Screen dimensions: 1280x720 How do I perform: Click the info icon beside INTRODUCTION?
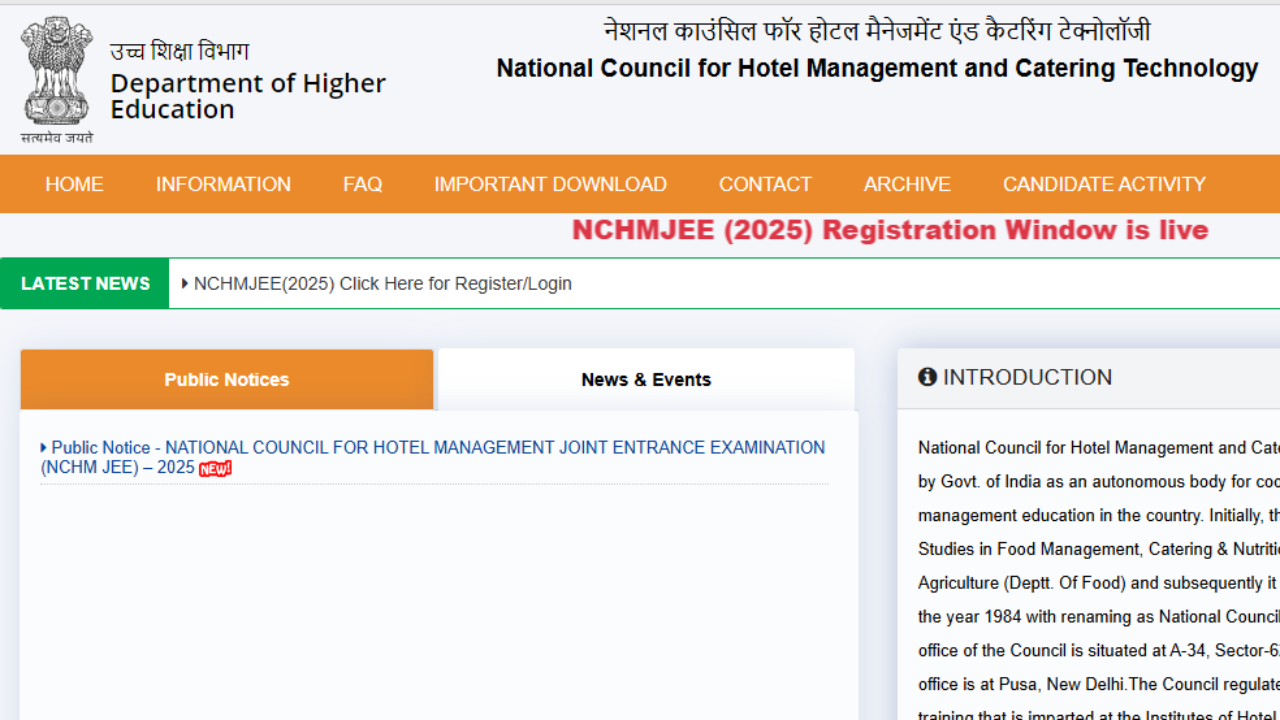tap(927, 377)
